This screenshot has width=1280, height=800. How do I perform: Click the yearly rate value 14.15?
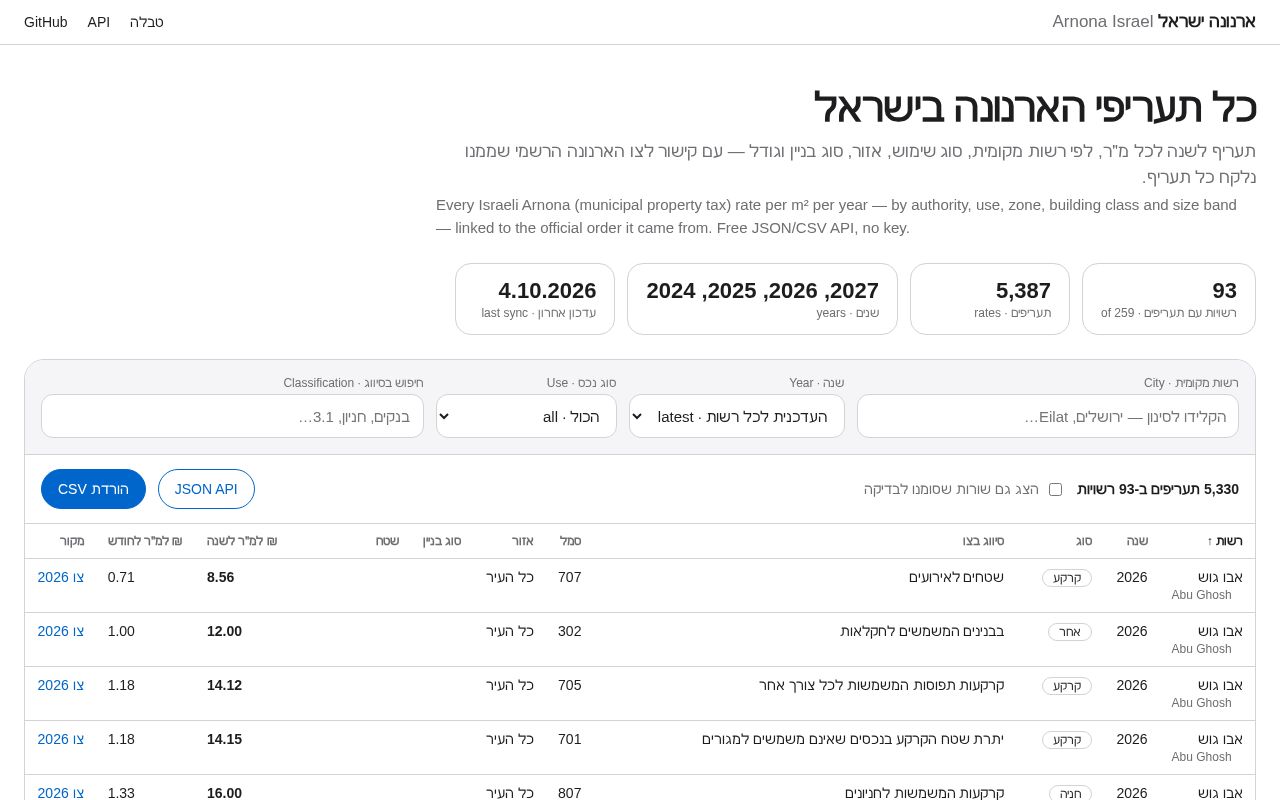click(225, 739)
